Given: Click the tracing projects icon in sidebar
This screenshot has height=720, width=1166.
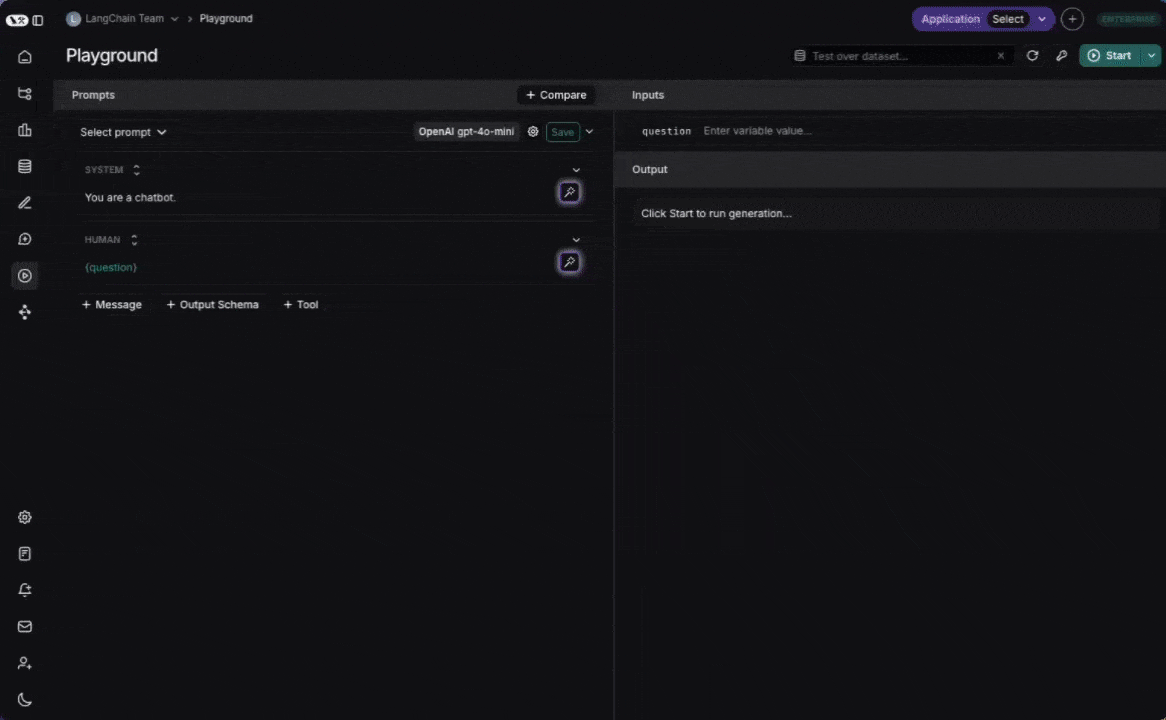Looking at the screenshot, I should pyautogui.click(x=25, y=93).
